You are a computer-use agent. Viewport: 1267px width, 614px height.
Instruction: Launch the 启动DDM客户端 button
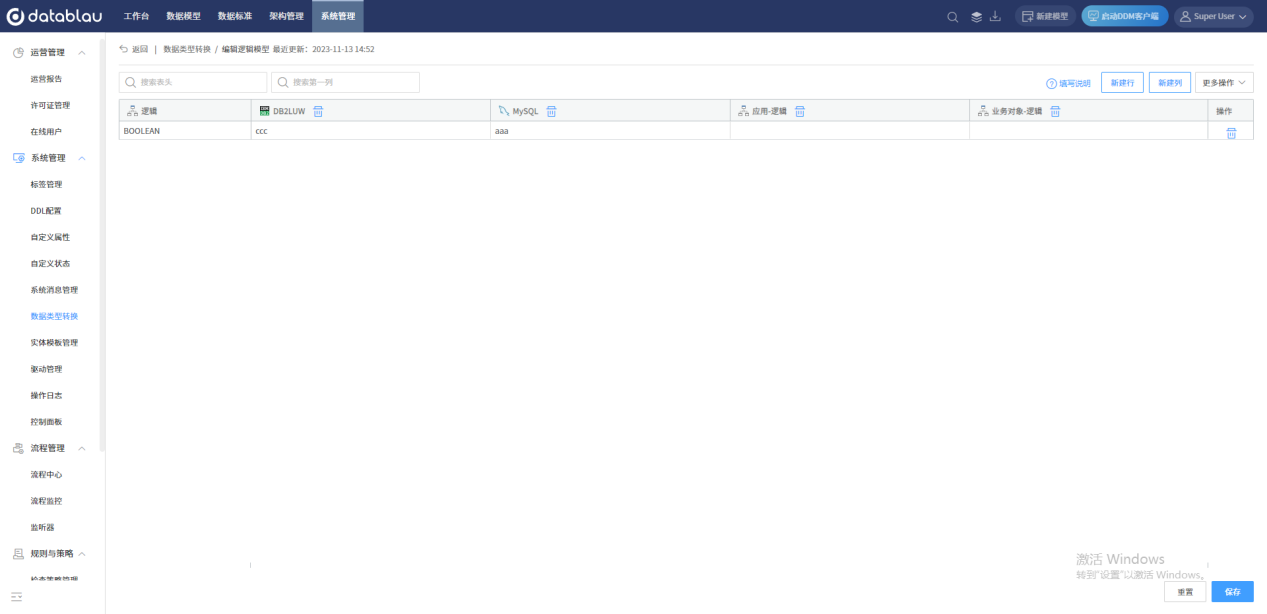(1124, 16)
